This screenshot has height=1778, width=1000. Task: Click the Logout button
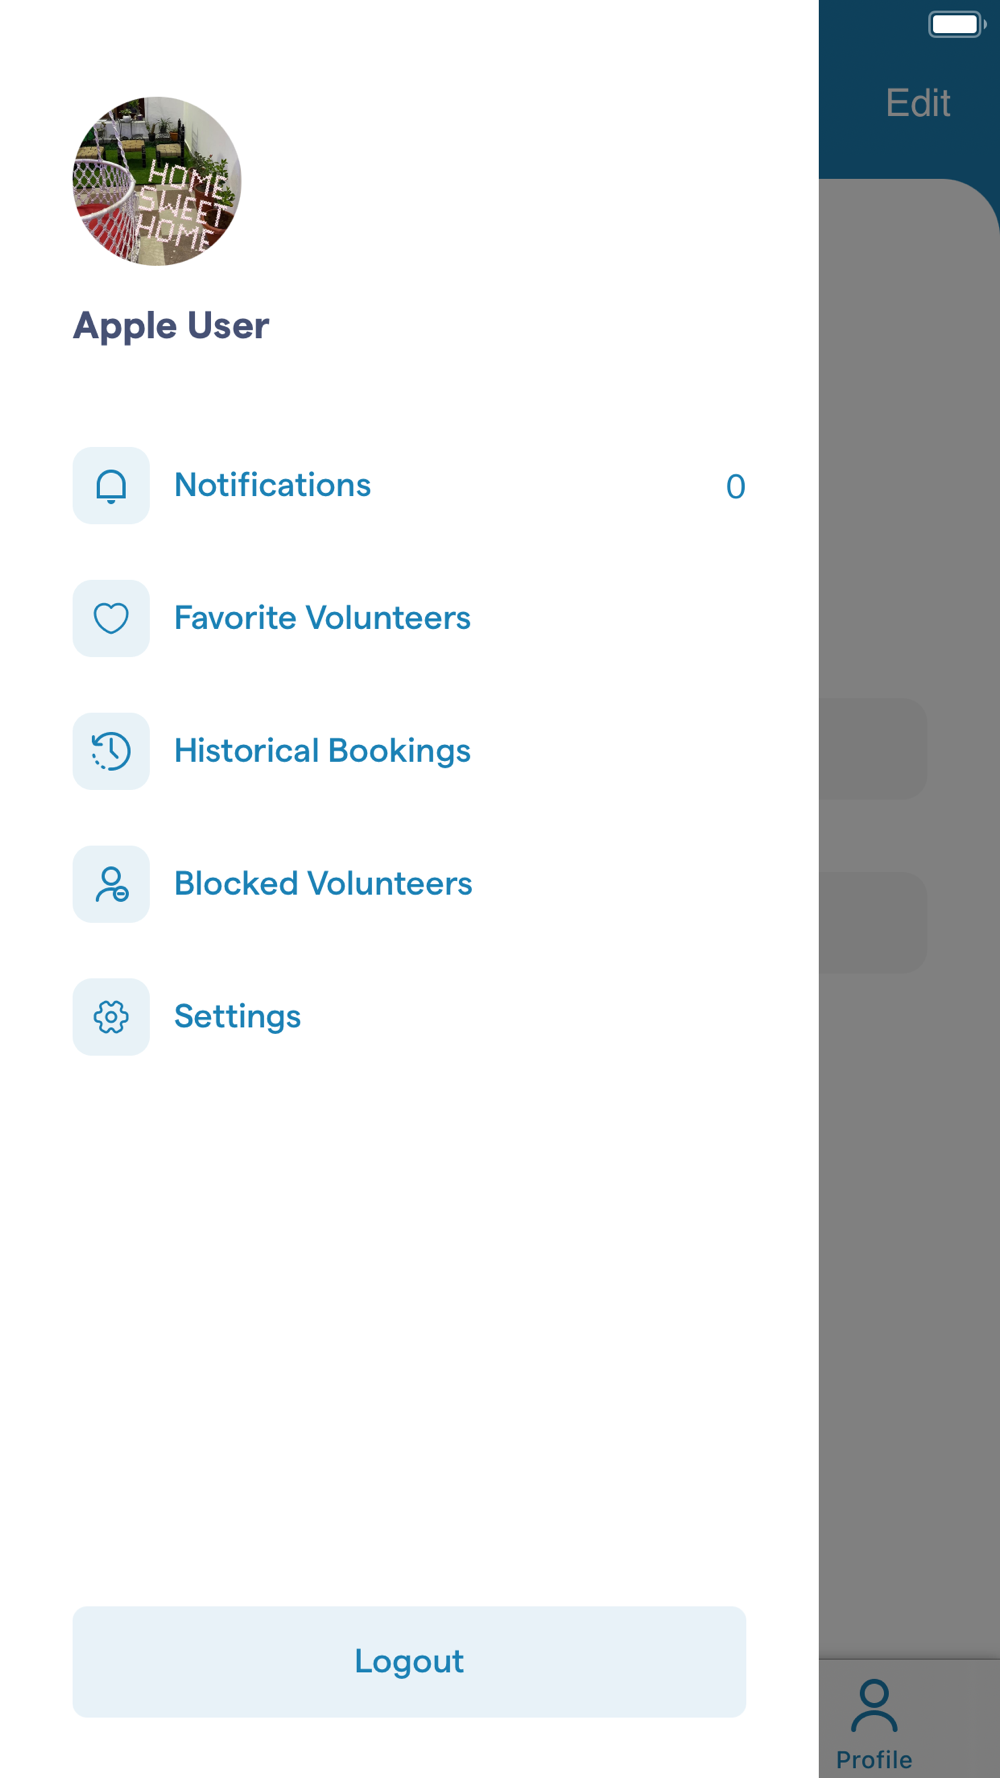[409, 1662]
